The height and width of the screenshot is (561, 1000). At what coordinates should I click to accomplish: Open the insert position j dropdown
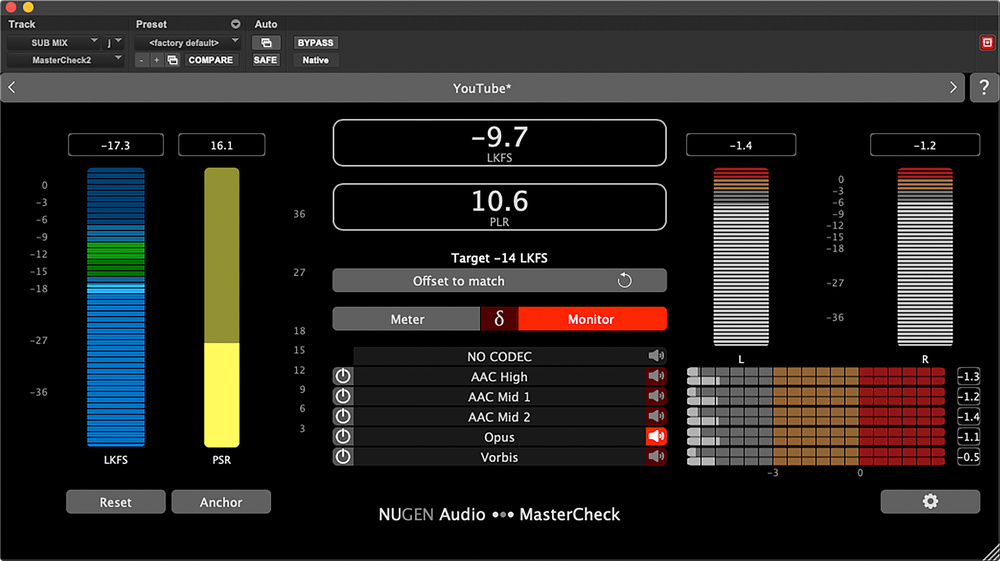pos(114,43)
